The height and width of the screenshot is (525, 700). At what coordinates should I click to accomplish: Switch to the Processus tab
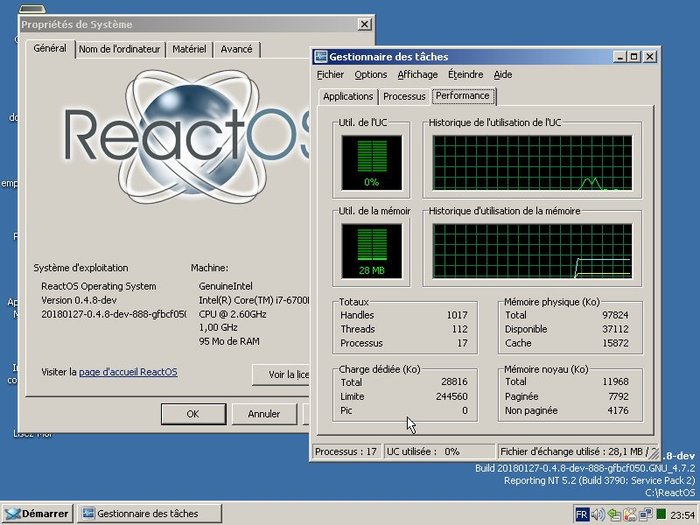pos(404,96)
